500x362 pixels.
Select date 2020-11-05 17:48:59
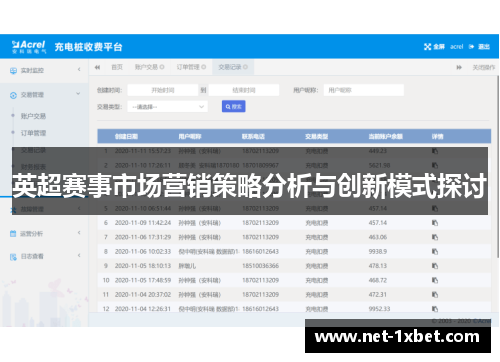coord(143,280)
